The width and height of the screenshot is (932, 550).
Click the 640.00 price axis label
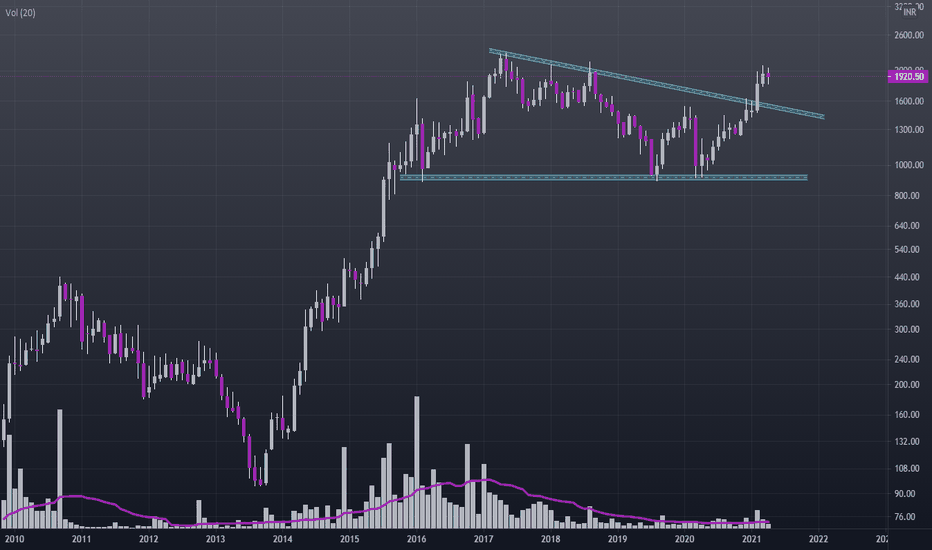(x=907, y=225)
